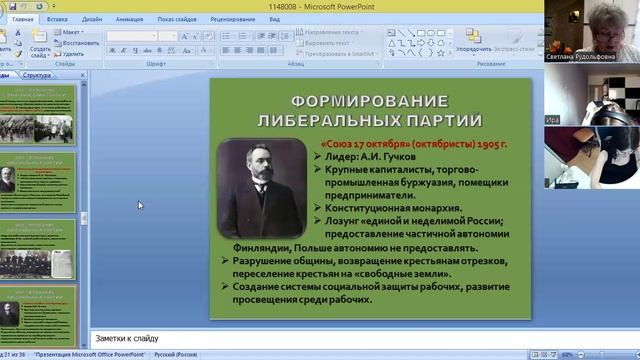Increase font size with the grow-font icon
Viewport: 640px width, 360px height.
tap(184, 36)
